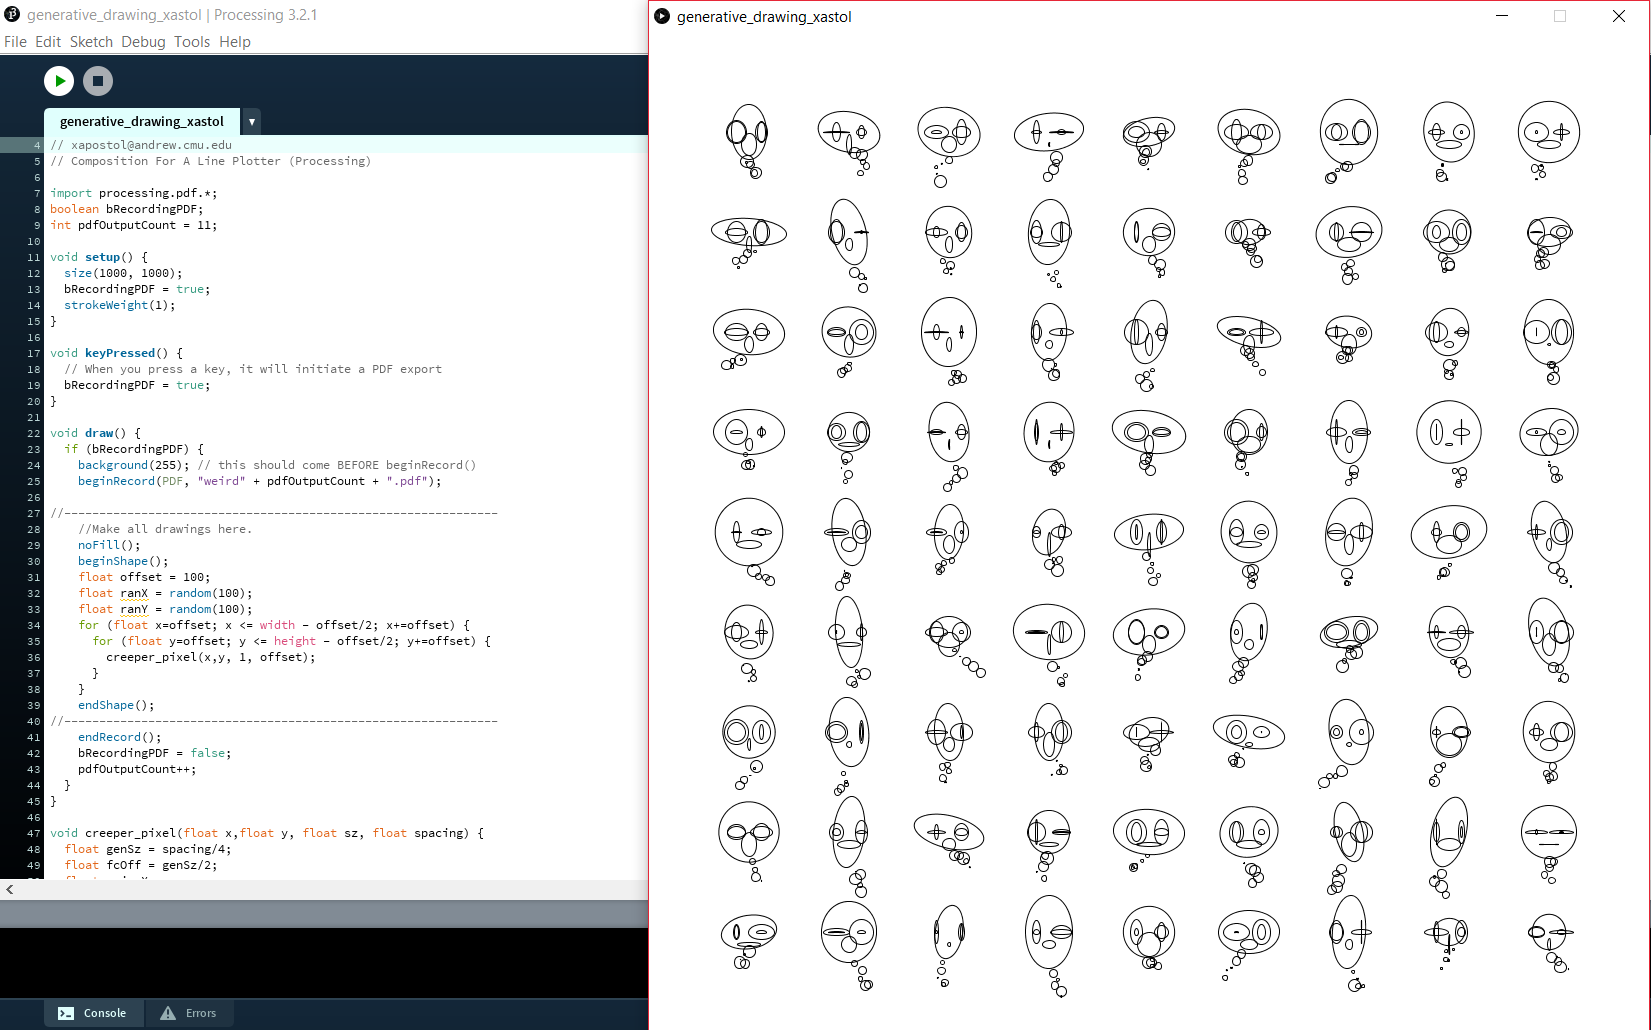Stop the running sketch
This screenshot has width=1651, height=1030.
click(98, 81)
